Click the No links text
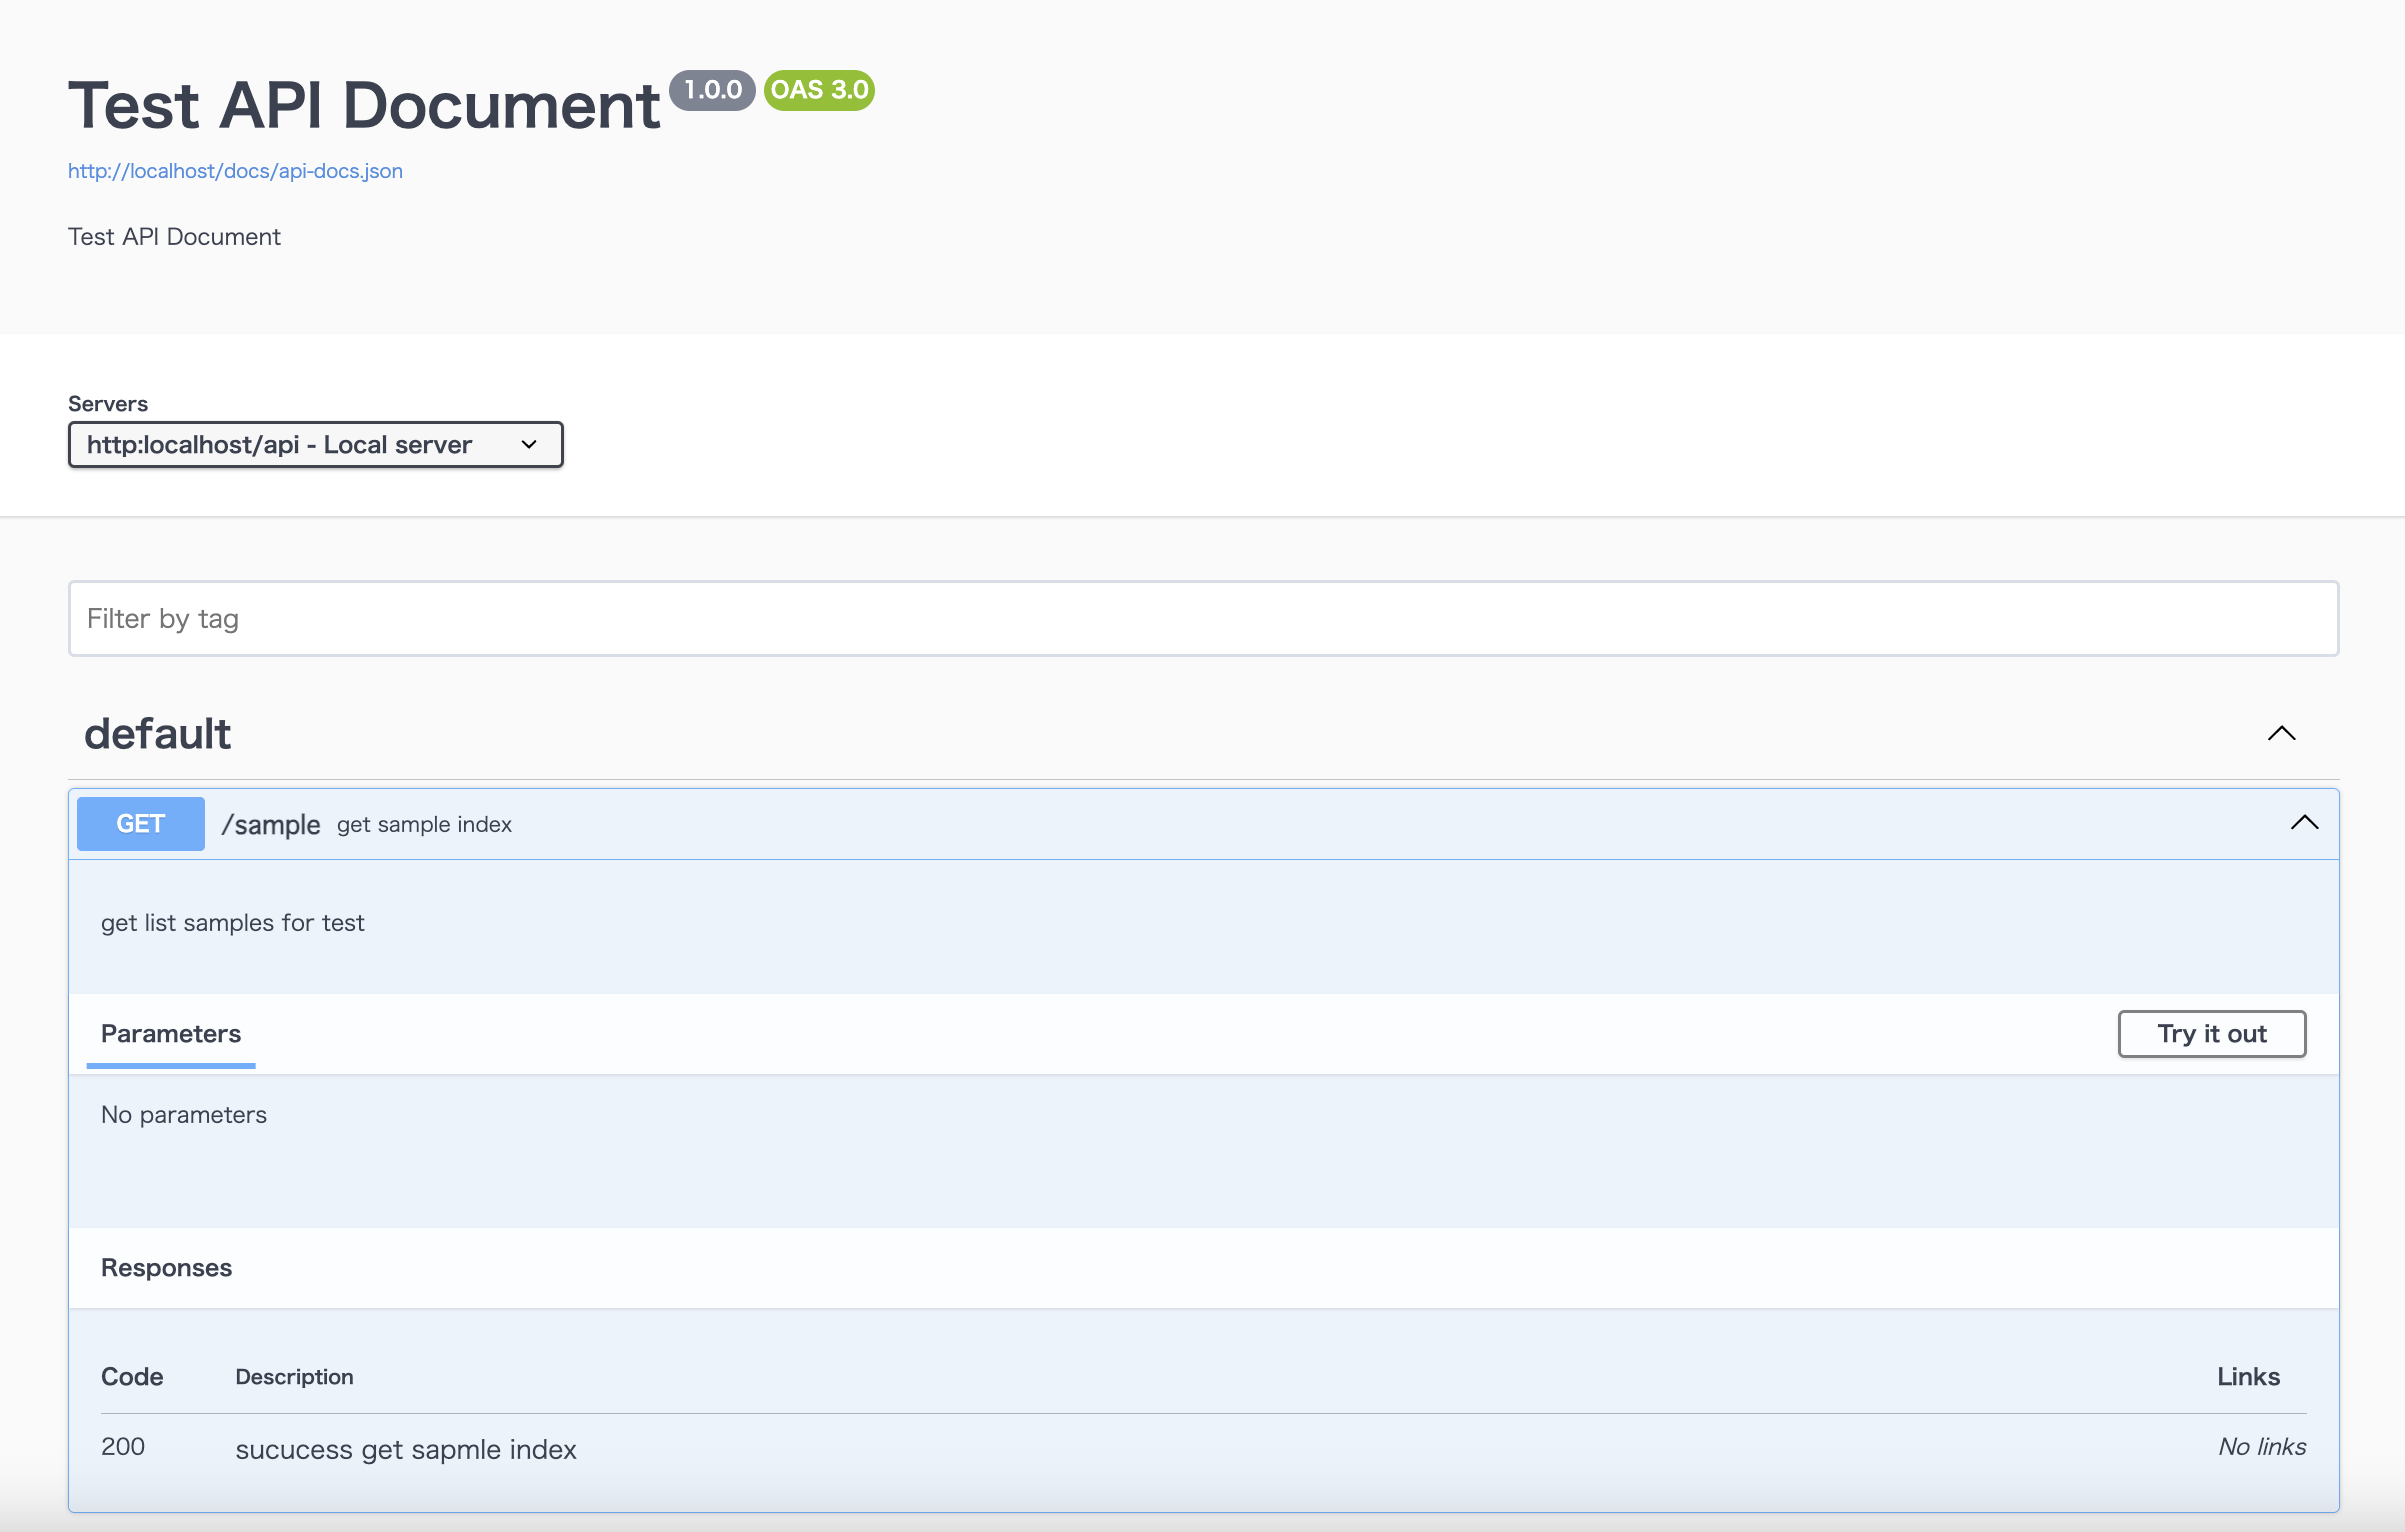This screenshot has height=1532, width=2405. click(x=2261, y=1446)
